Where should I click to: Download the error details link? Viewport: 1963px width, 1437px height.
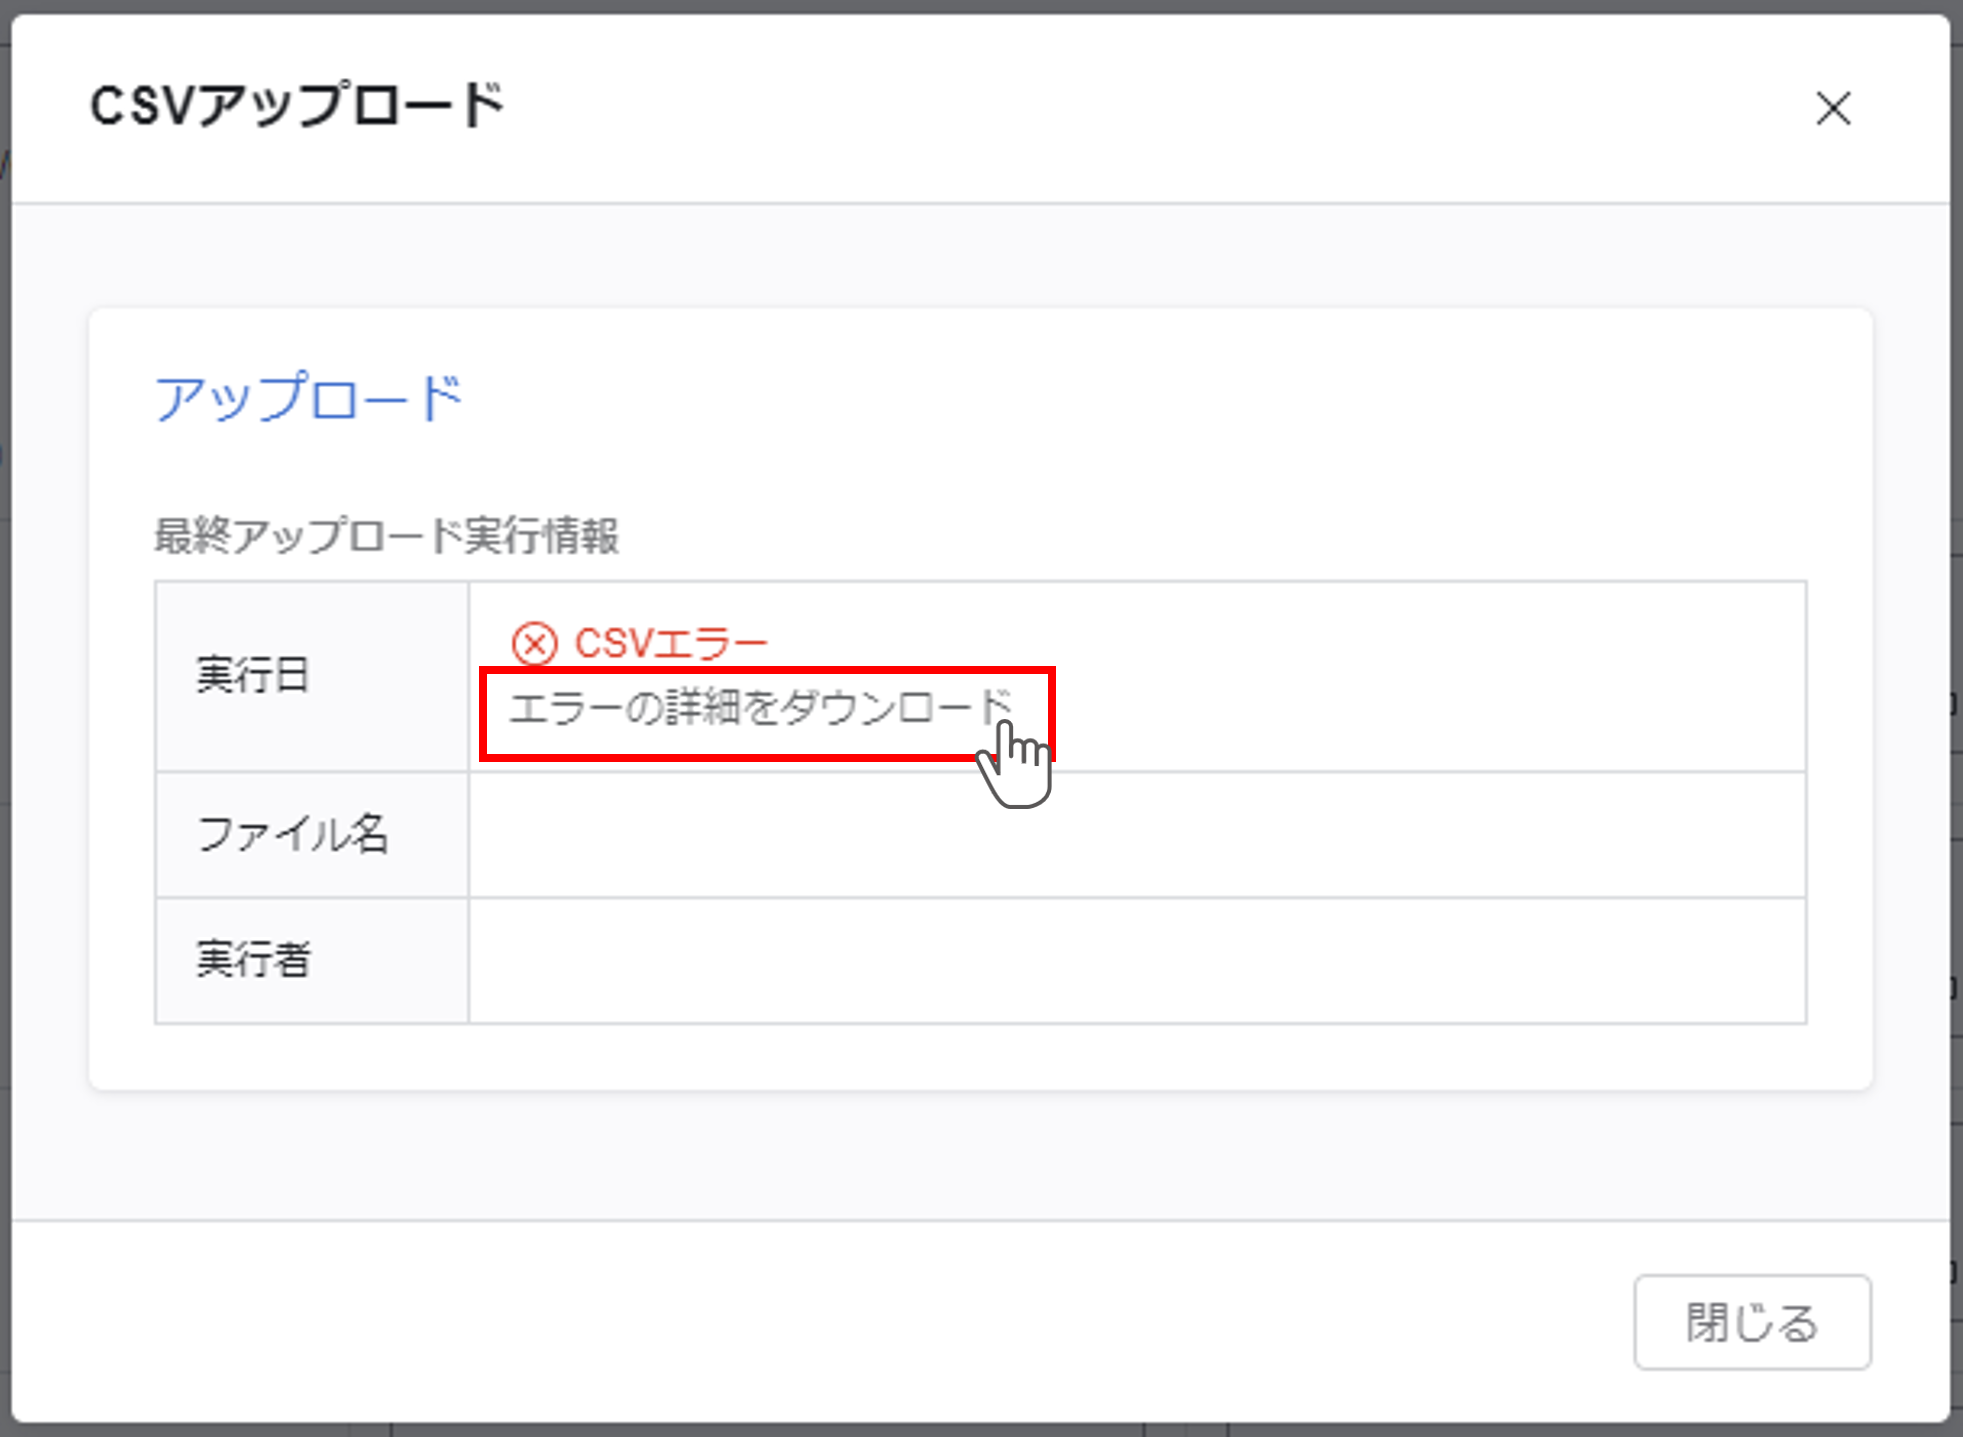[x=760, y=708]
